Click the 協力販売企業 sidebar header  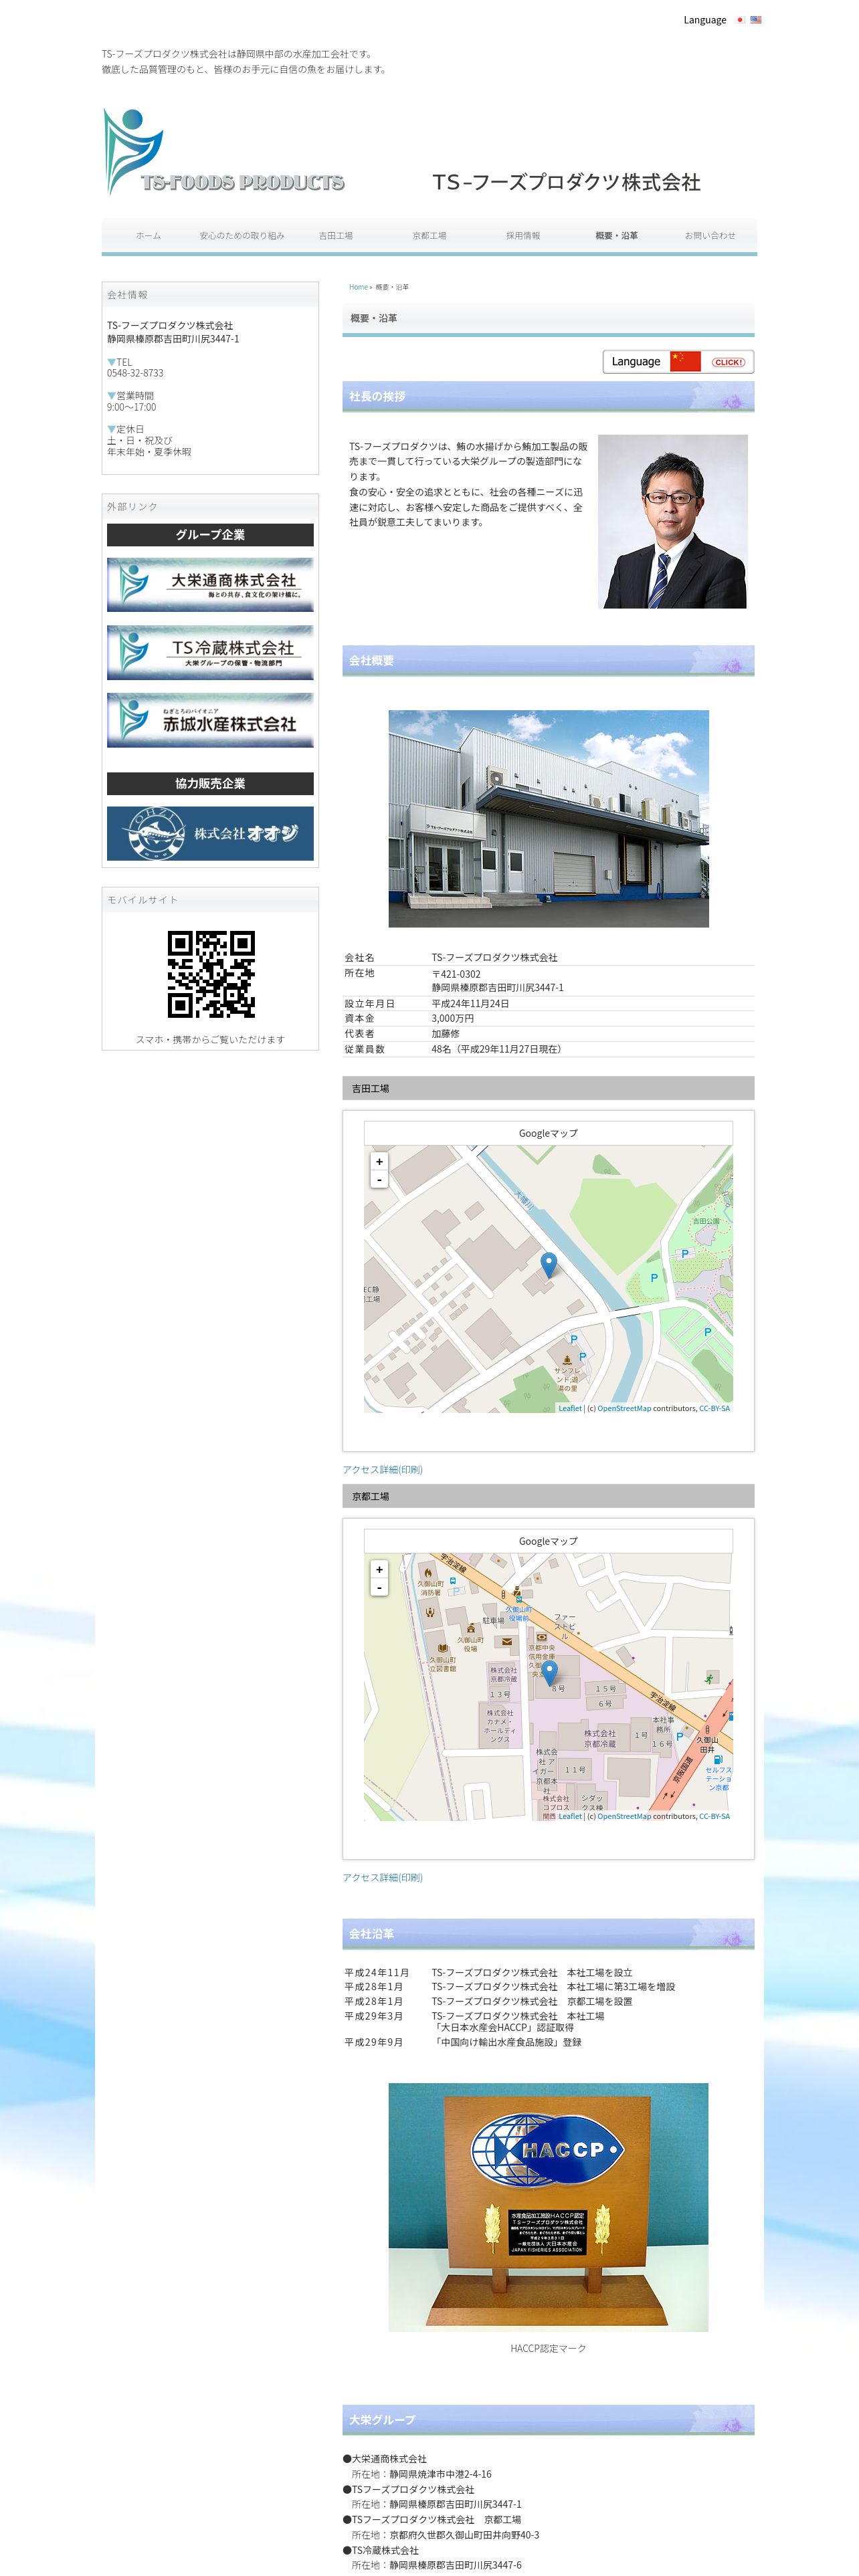click(x=210, y=784)
